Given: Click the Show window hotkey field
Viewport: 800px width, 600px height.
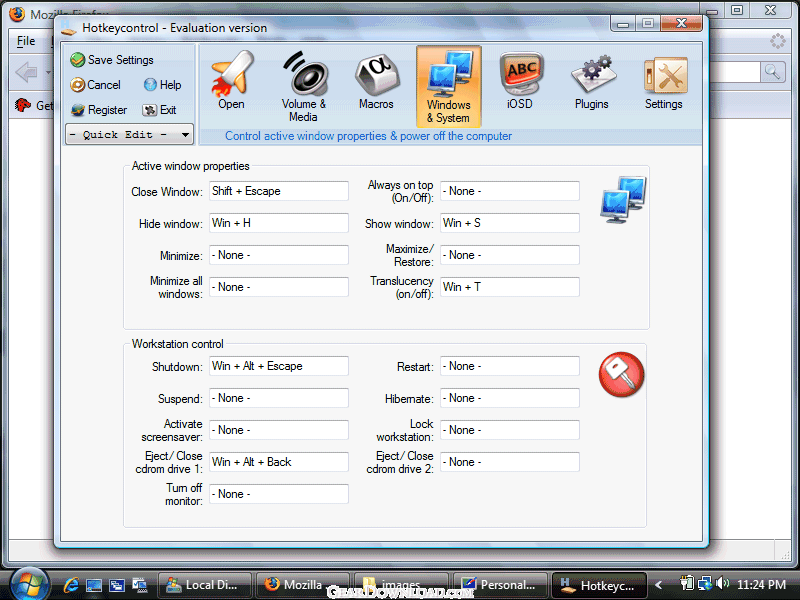Looking at the screenshot, I should [x=510, y=223].
